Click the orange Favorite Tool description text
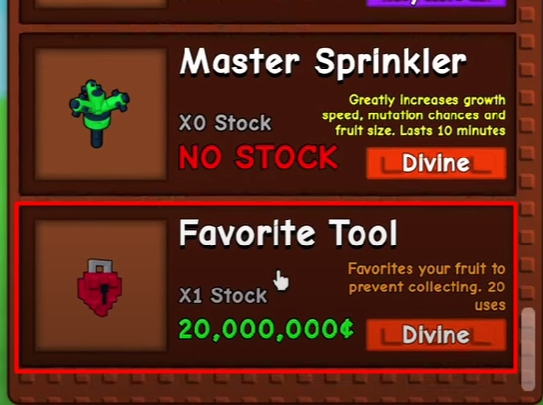The height and width of the screenshot is (405, 543). (427, 287)
